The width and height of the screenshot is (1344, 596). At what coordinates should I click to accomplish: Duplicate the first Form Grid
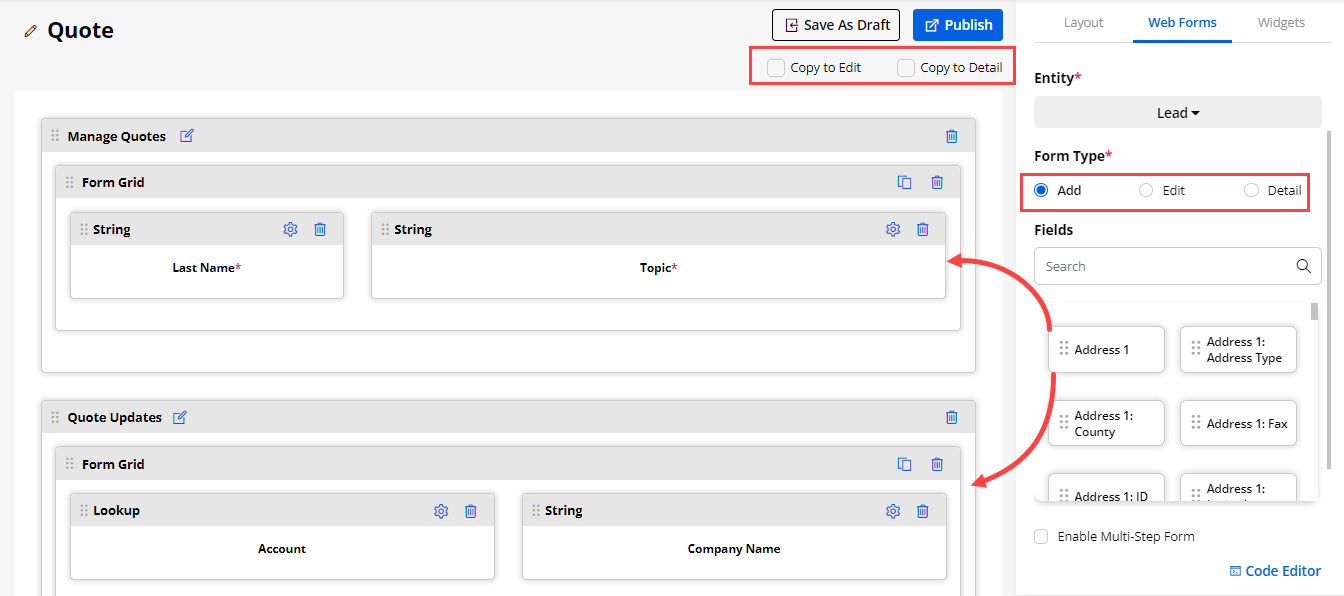904,182
